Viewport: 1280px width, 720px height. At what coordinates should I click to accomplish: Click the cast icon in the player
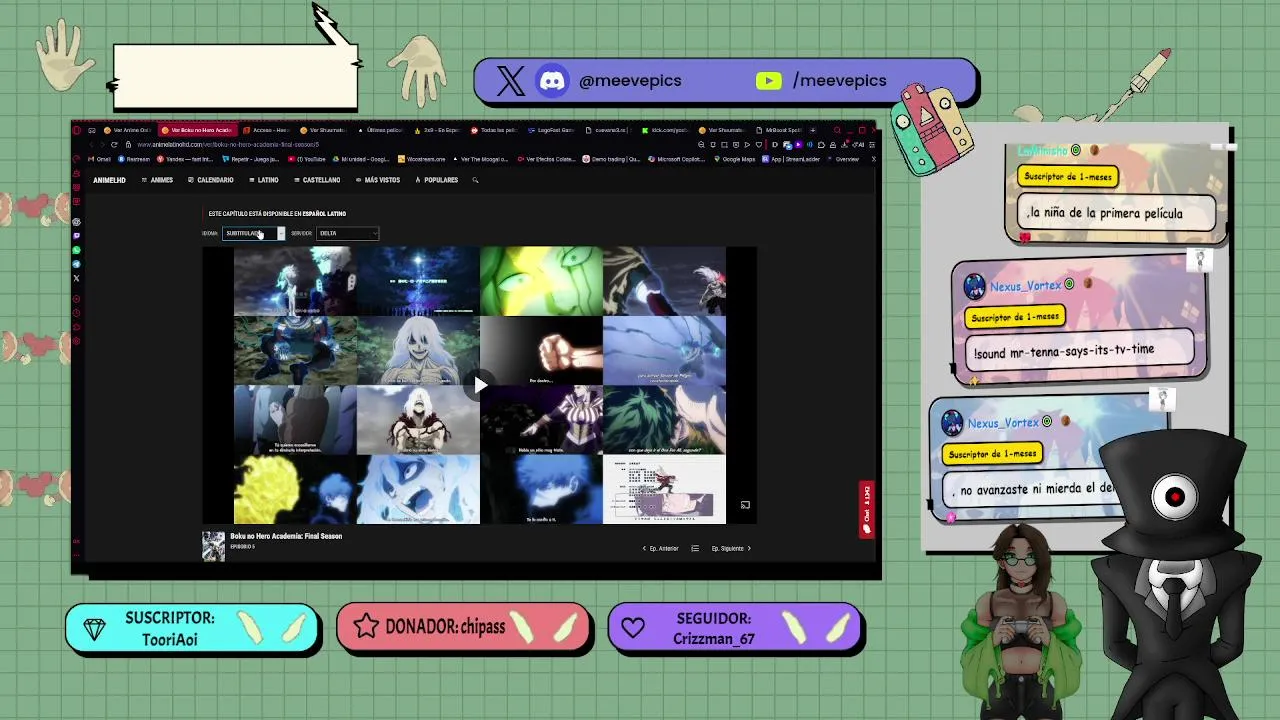745,505
